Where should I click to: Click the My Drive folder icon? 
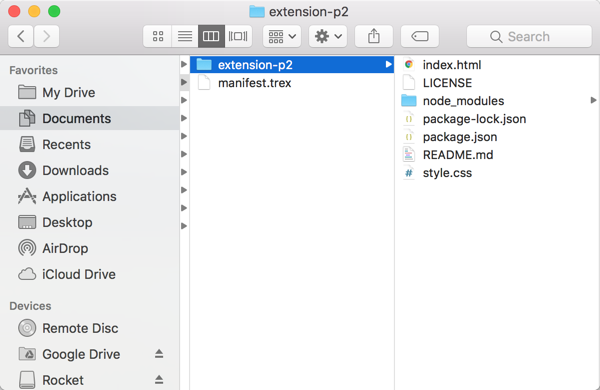tap(27, 92)
